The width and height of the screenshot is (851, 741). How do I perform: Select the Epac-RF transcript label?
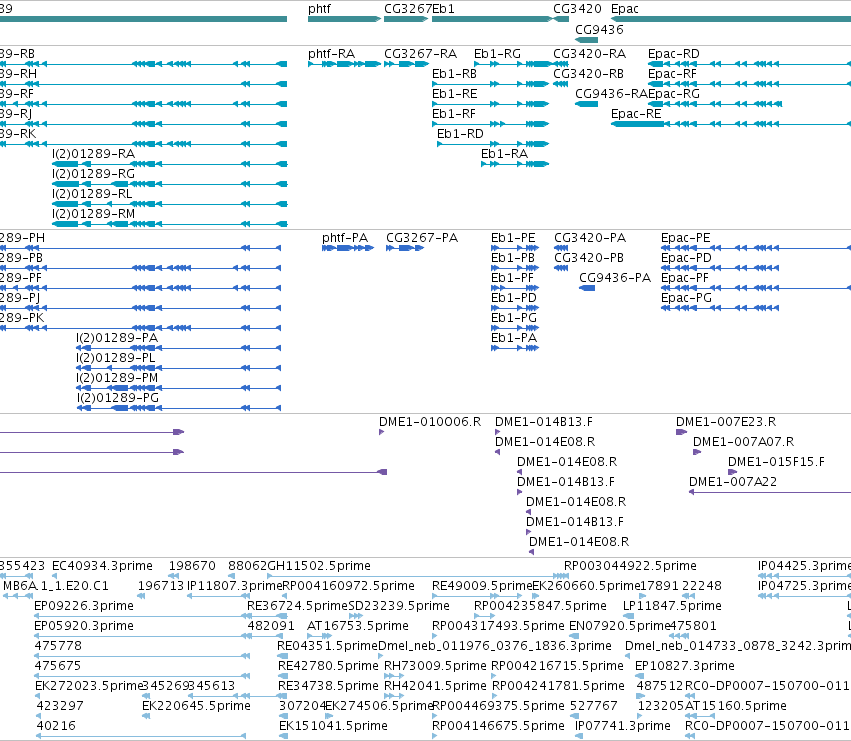click(x=672, y=74)
